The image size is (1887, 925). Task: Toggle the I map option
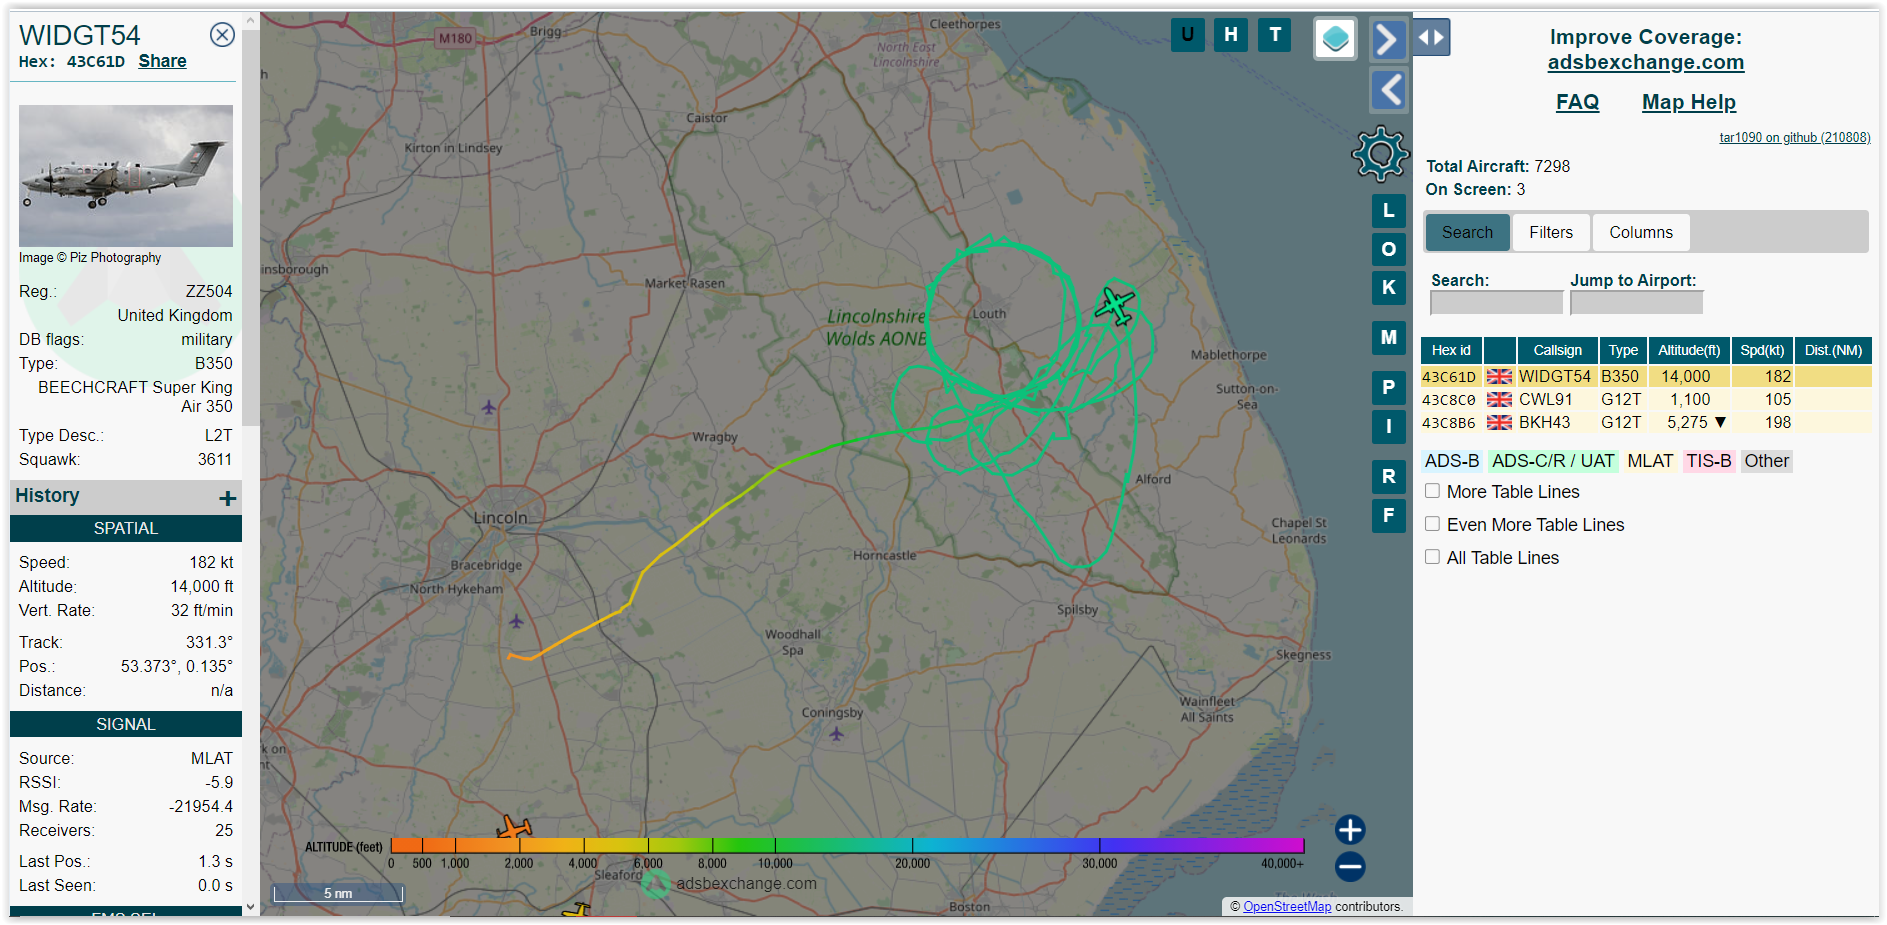point(1389,426)
